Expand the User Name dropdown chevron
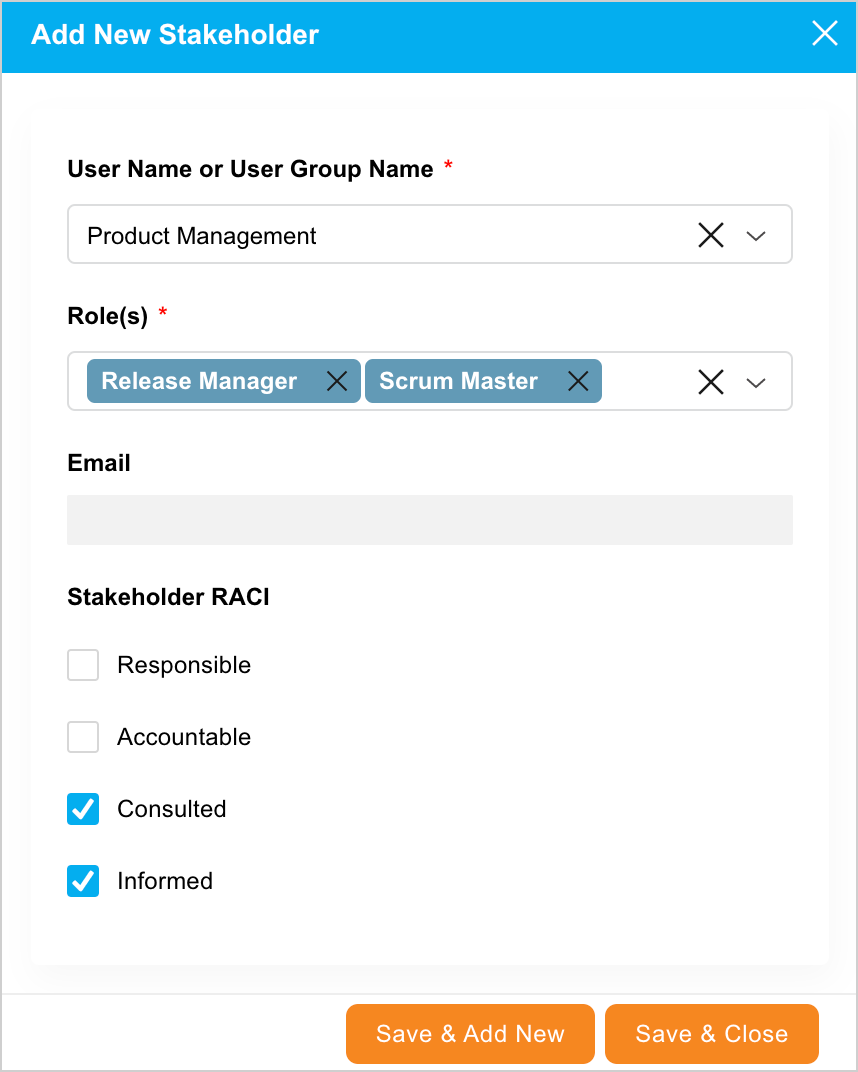Image resolution: width=858 pixels, height=1072 pixels. click(x=756, y=236)
